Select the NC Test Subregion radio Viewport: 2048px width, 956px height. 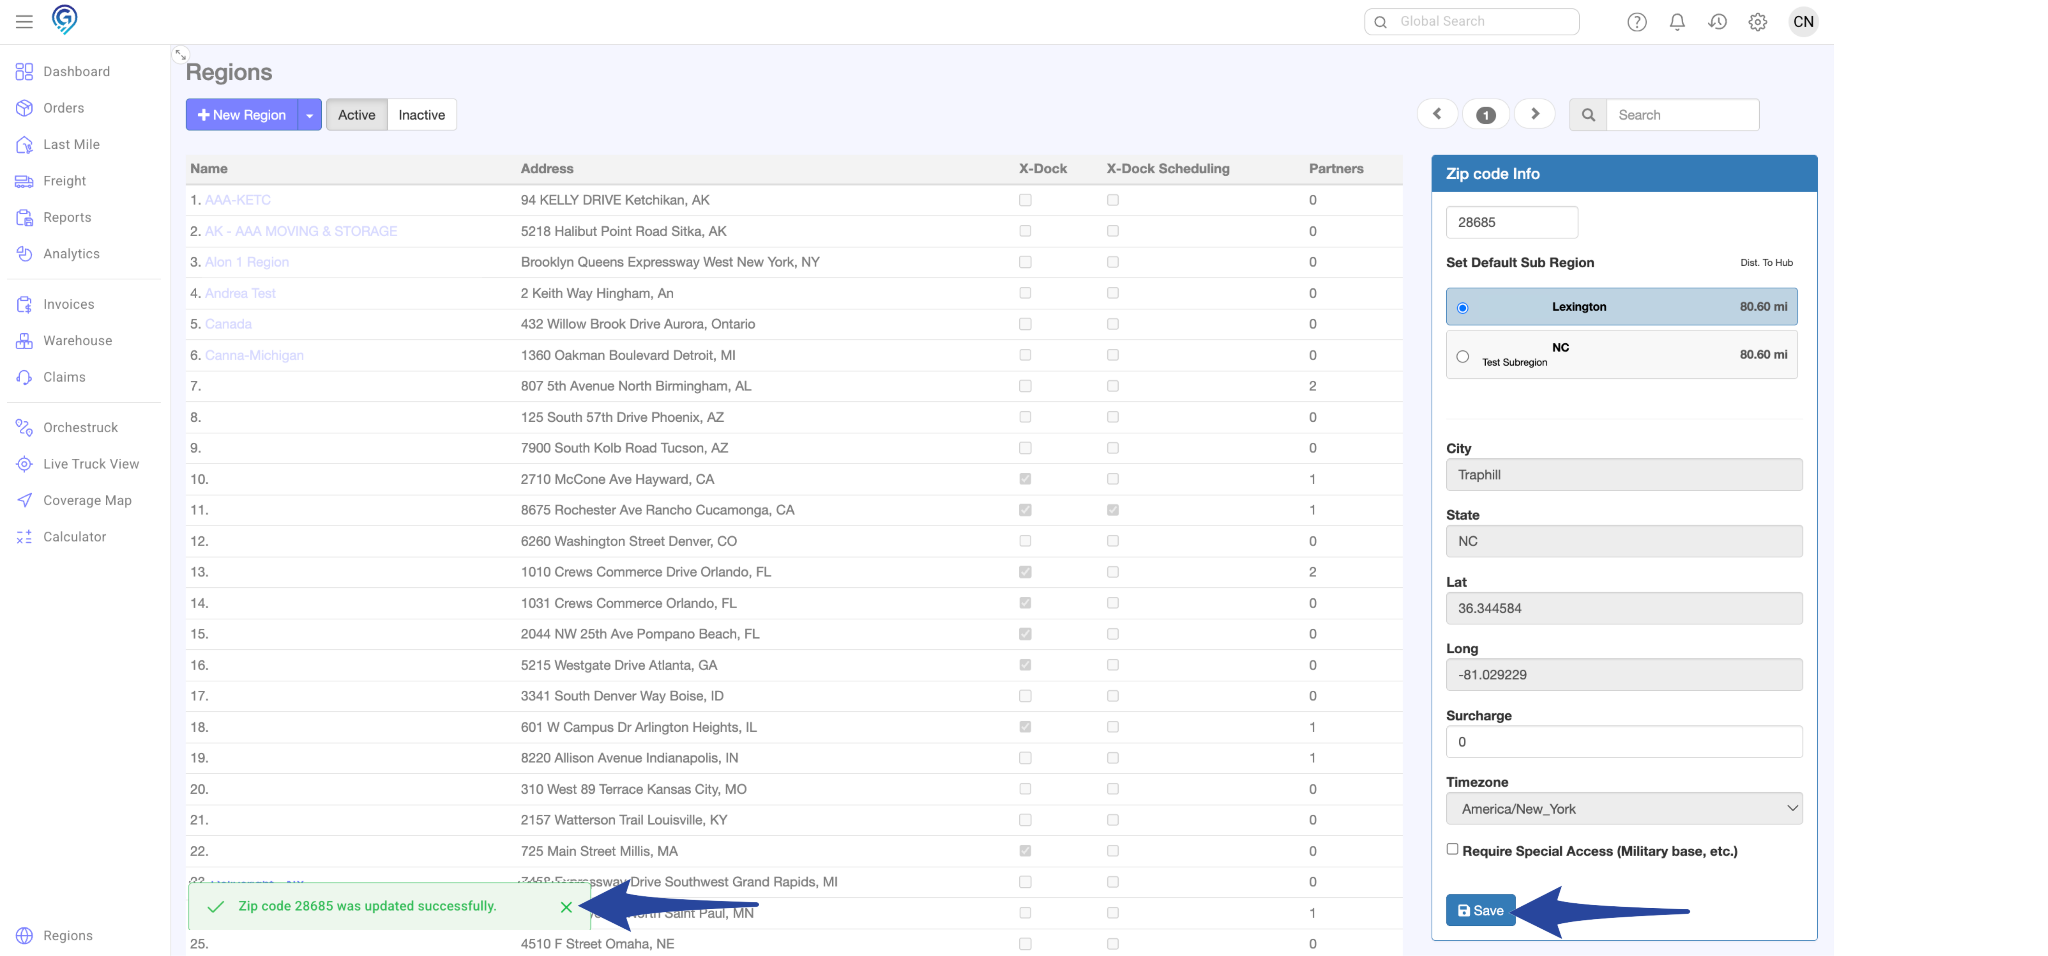tap(1463, 356)
